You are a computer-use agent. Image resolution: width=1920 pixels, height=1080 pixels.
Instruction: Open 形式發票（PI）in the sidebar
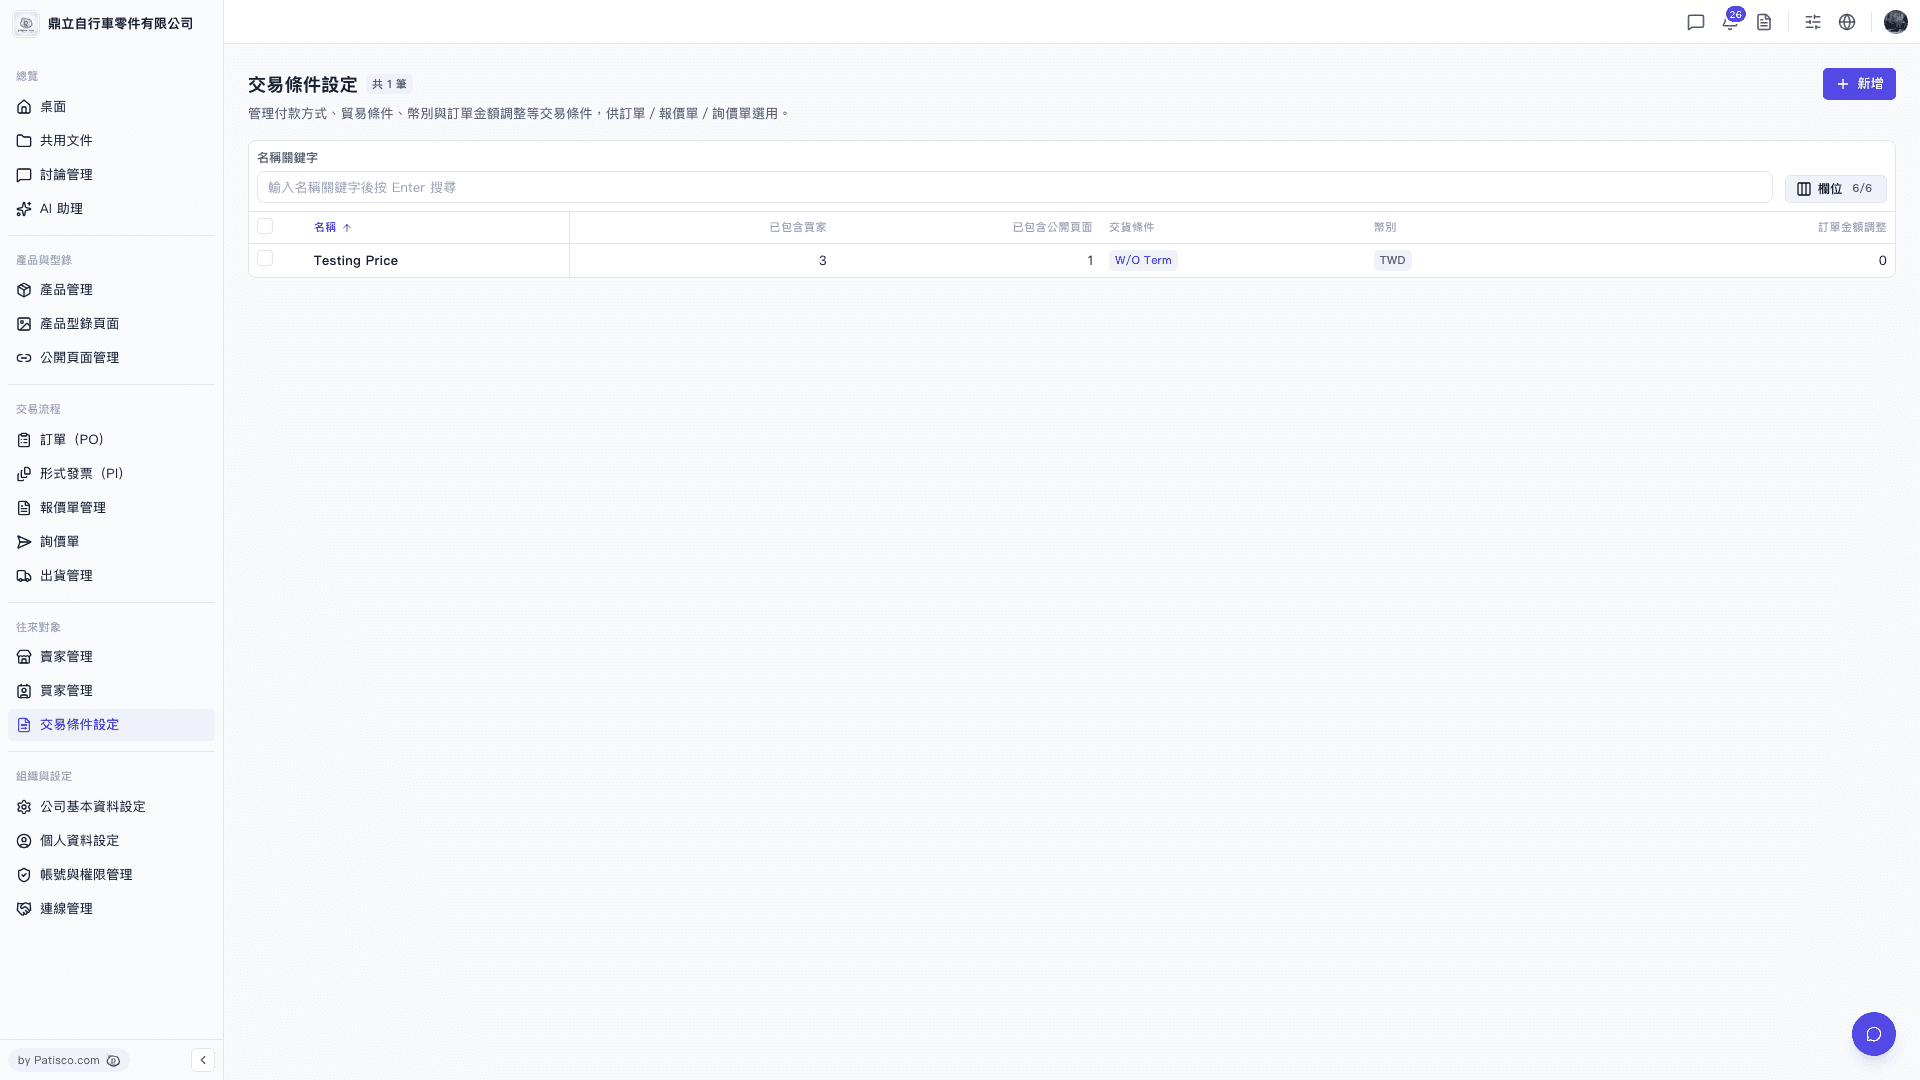[x=111, y=474]
